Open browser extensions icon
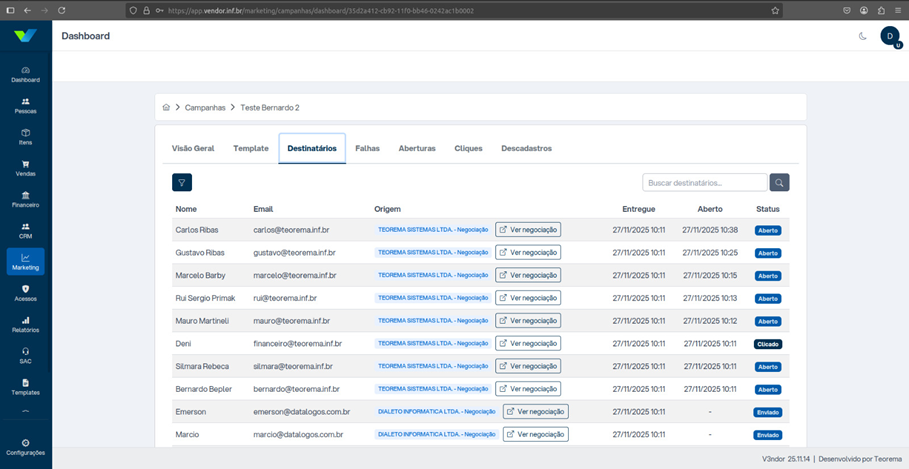 coord(881,10)
